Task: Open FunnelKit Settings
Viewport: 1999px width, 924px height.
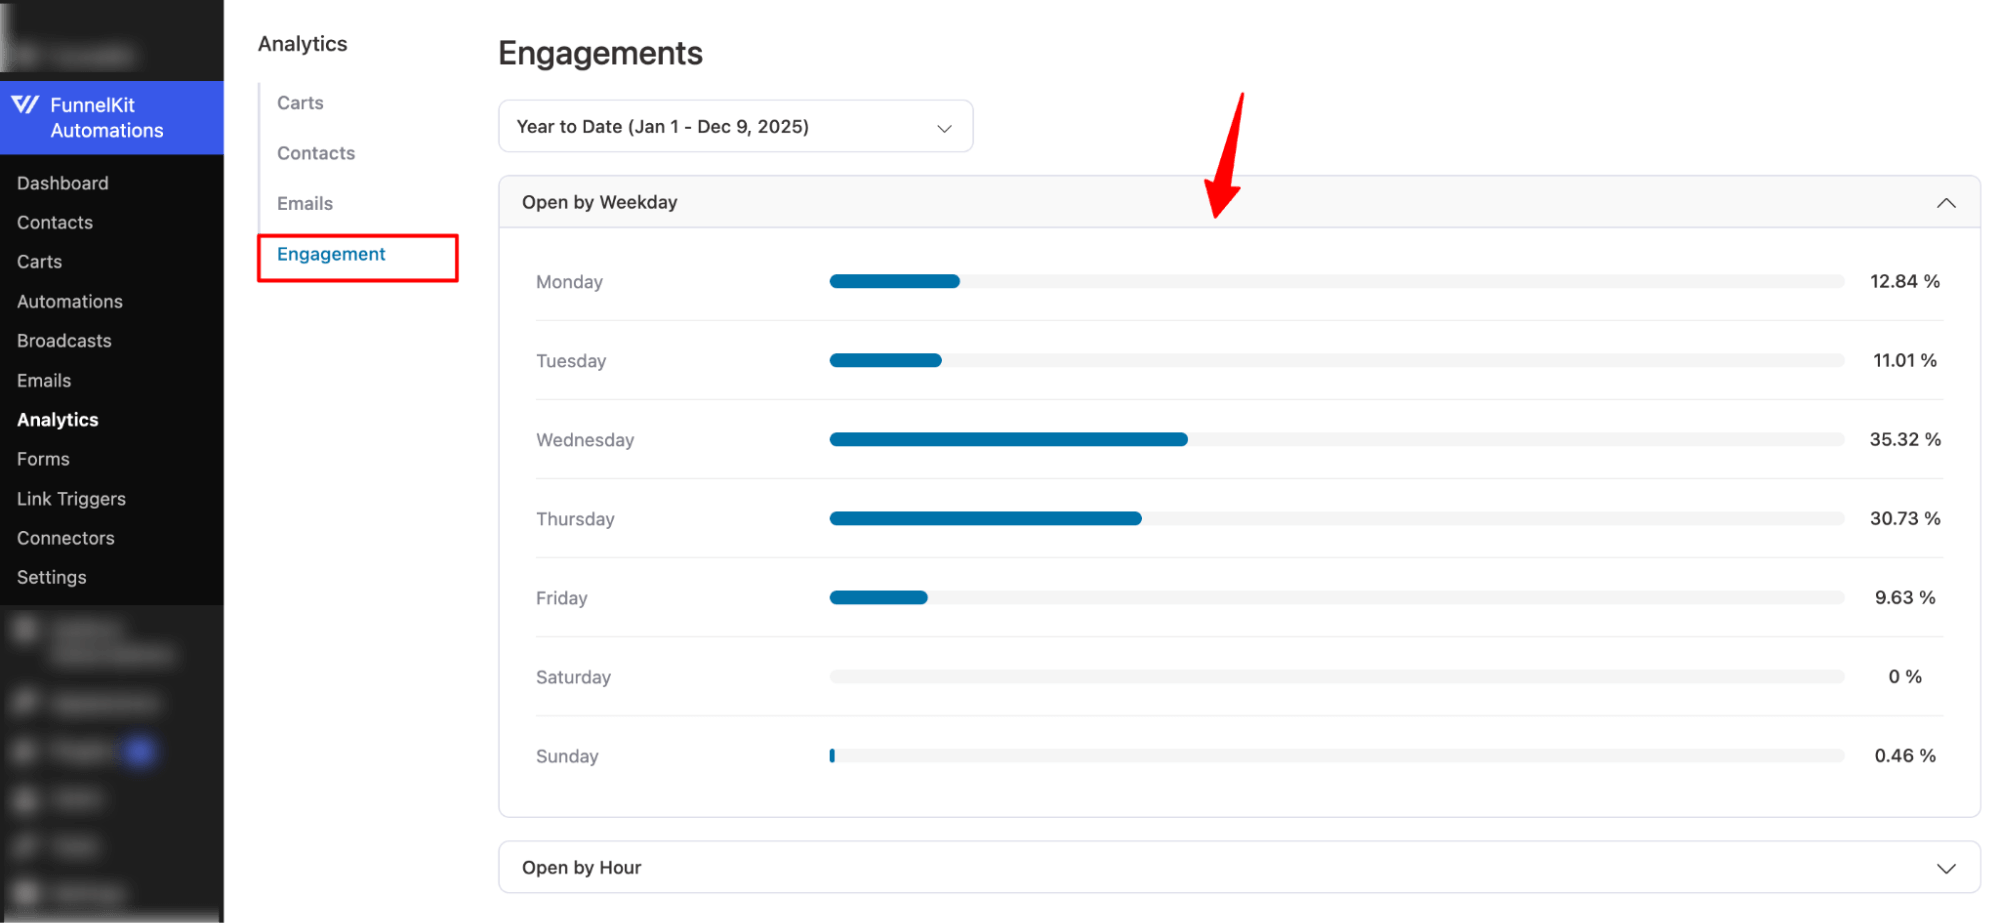Action: point(51,577)
